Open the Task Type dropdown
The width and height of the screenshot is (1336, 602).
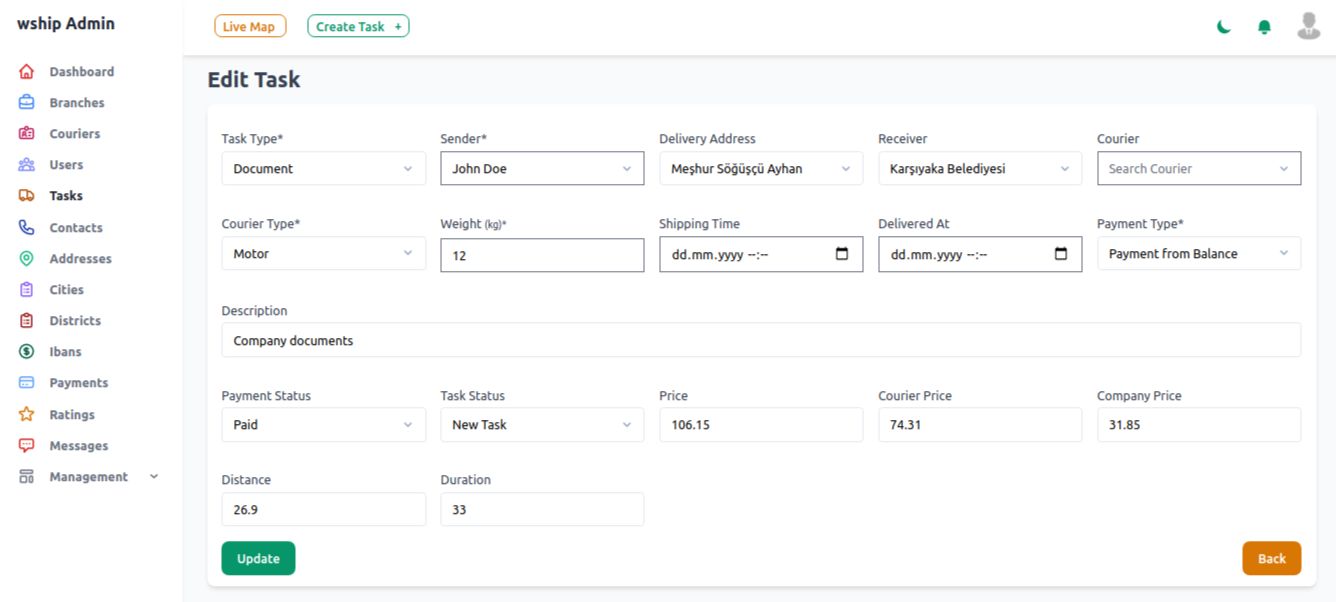pyautogui.click(x=323, y=169)
